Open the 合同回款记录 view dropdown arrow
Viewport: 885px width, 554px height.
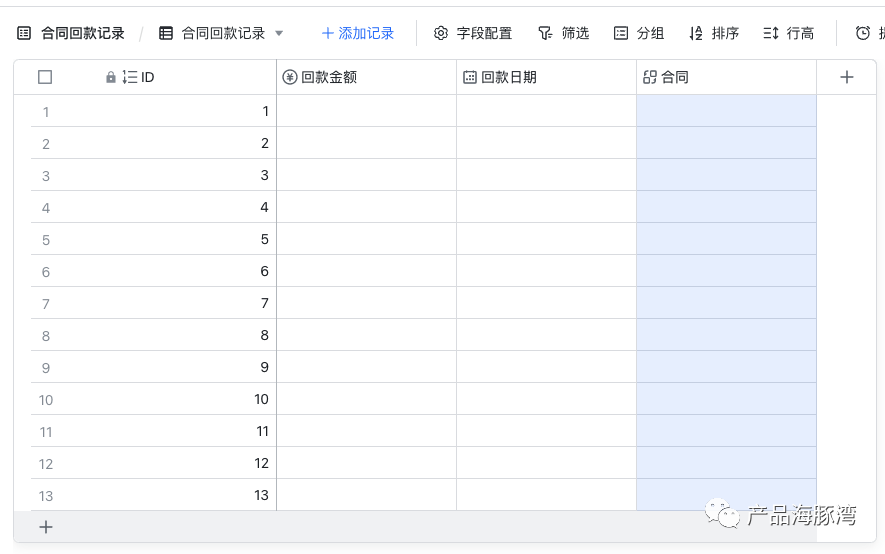tap(279, 33)
